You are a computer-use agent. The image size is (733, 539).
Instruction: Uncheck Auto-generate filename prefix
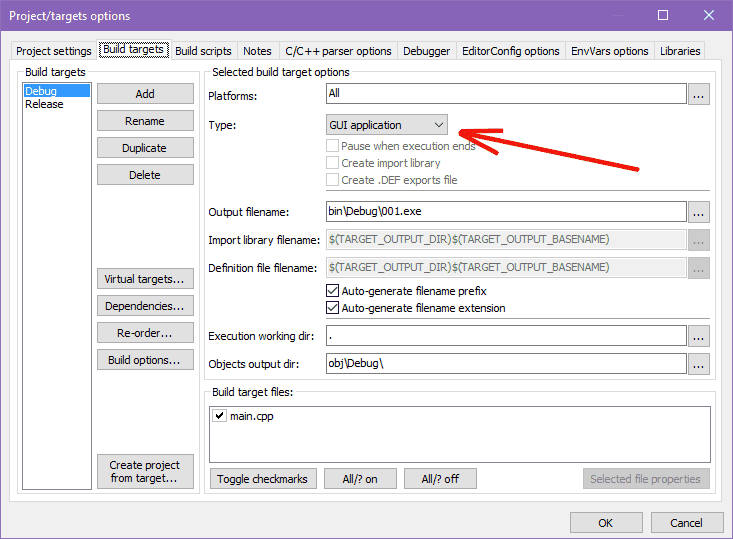point(333,291)
